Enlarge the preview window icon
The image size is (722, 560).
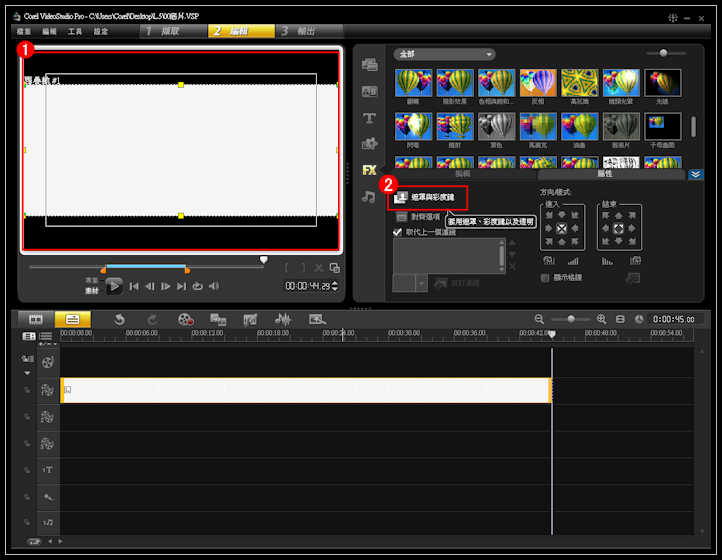[x=335, y=268]
